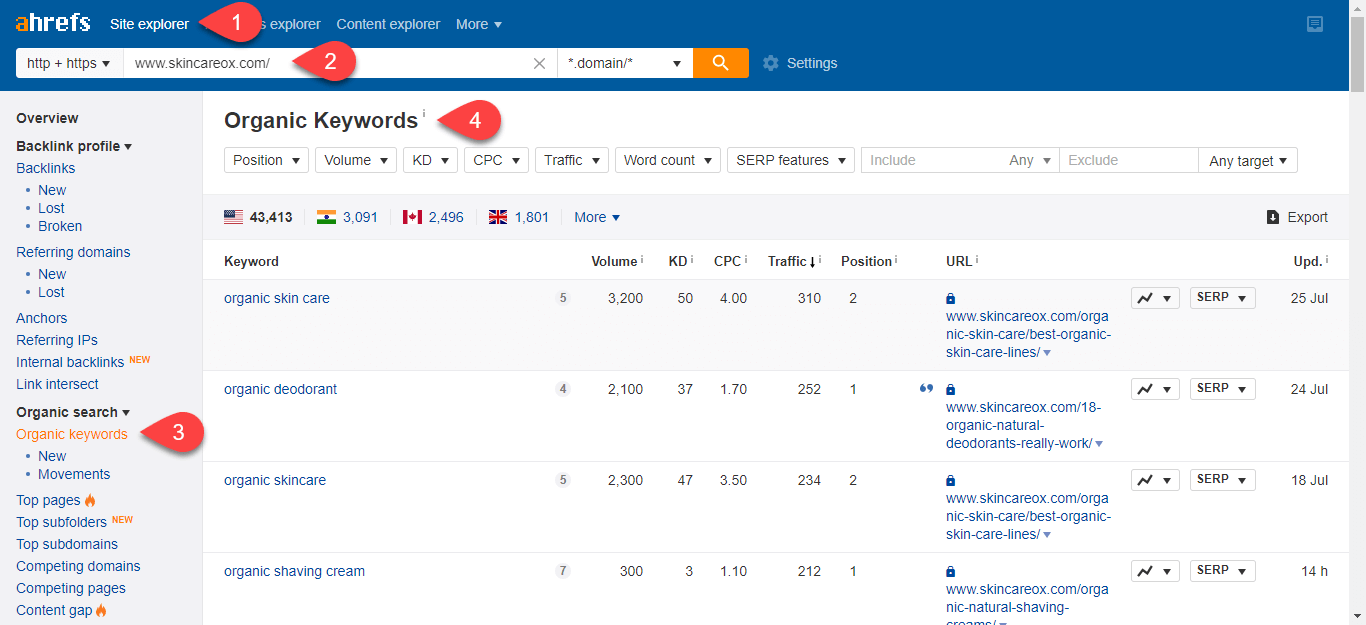Click the Canada flag icon
This screenshot has width=1366, height=625.
(x=412, y=217)
